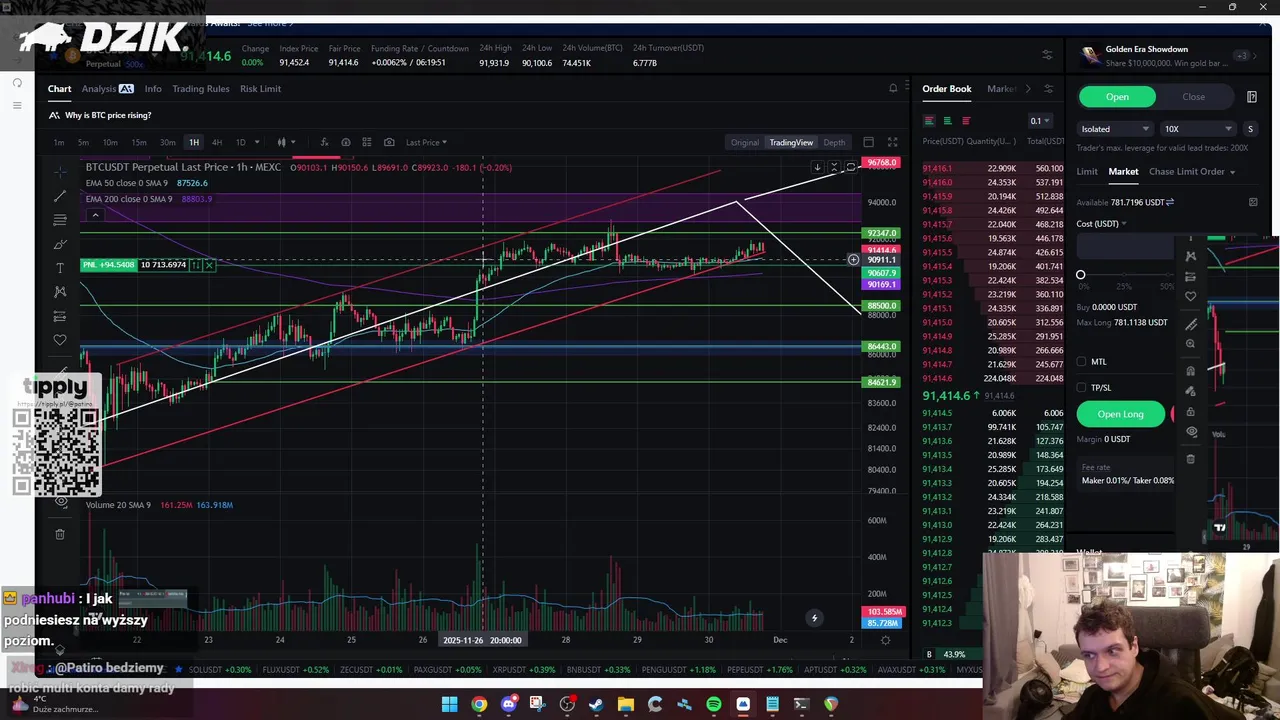Expand more timeframes arrow after 1D
This screenshot has height=720, width=1280.
coord(257,142)
